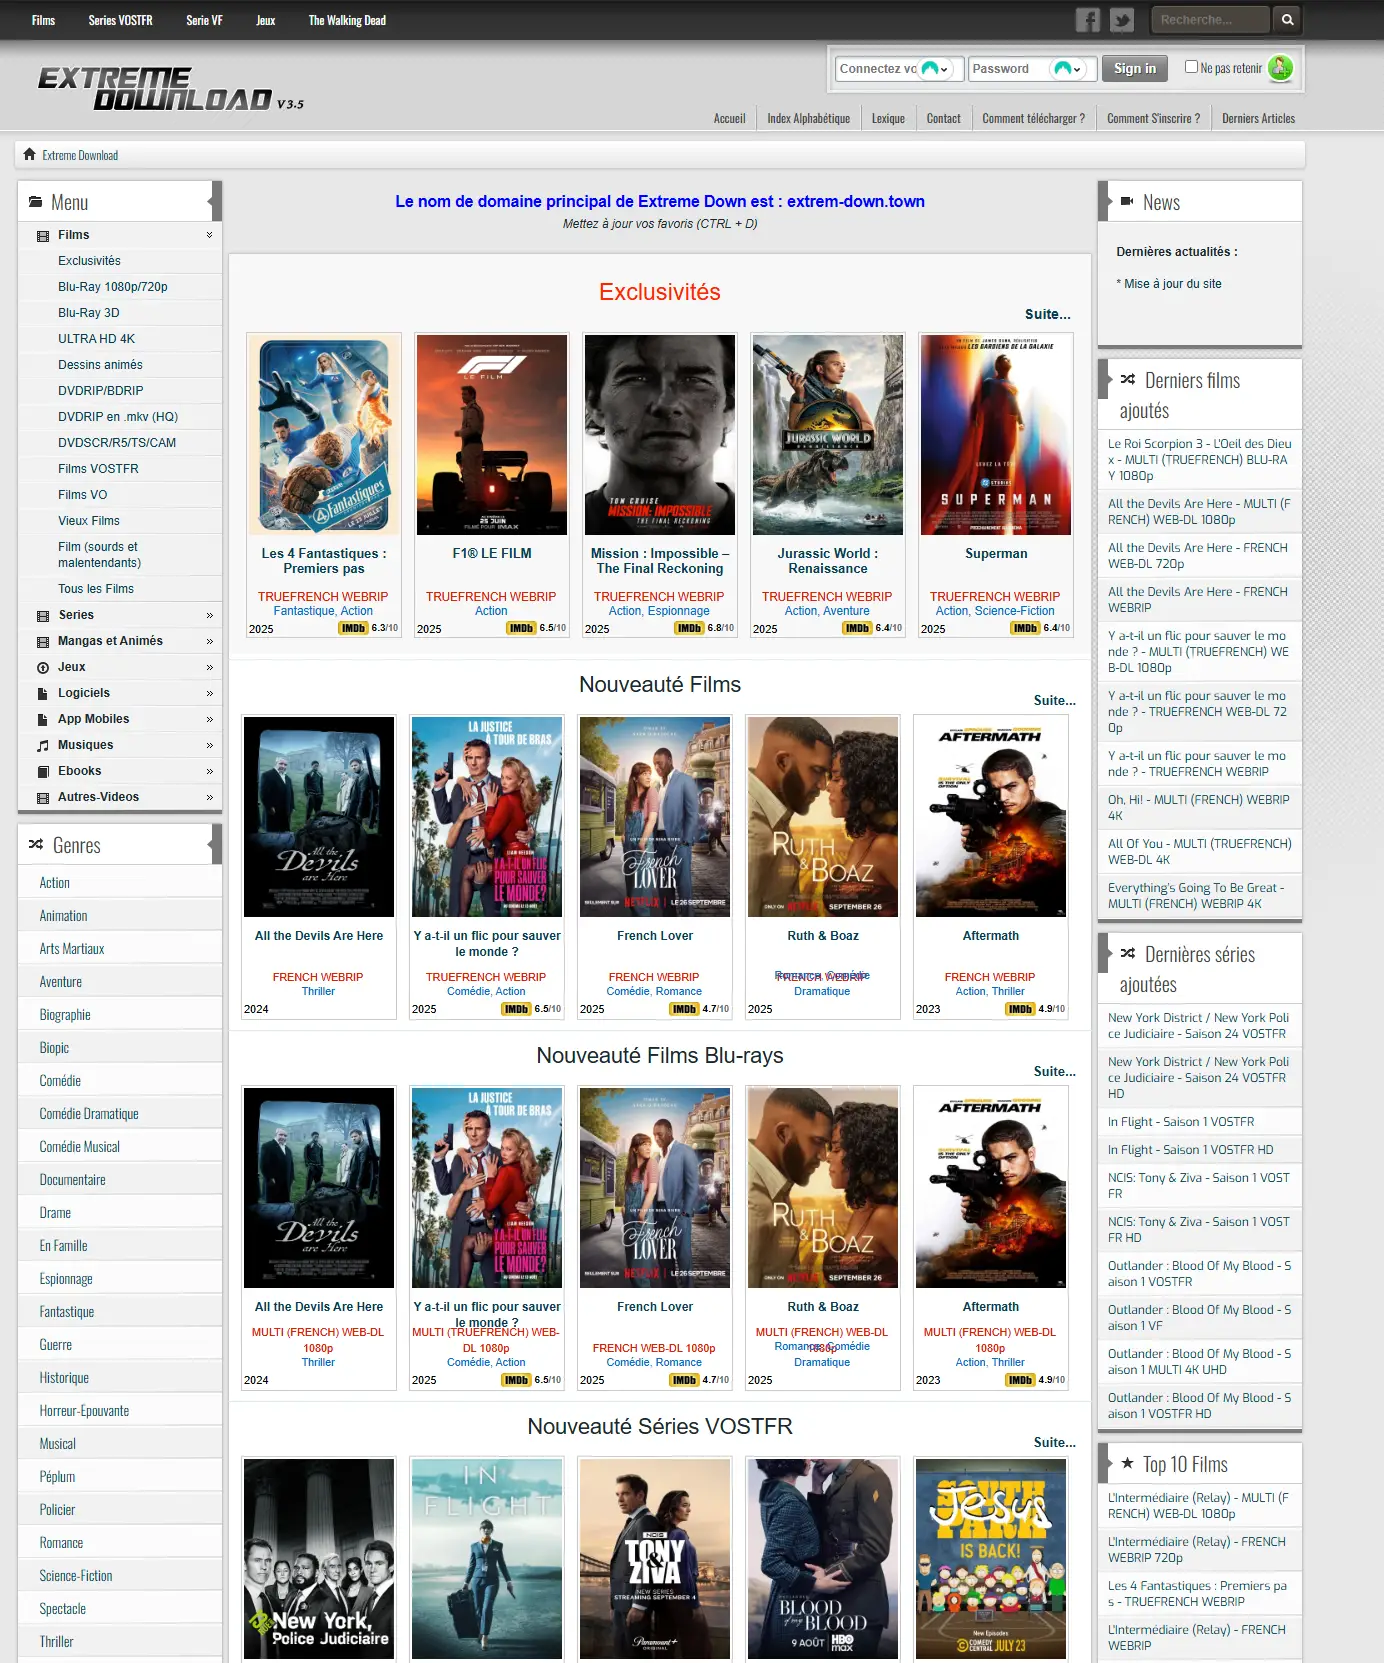Image resolution: width=1384 pixels, height=1663 pixels.
Task: Select the Science-Fiction genre
Action: tap(76, 1576)
